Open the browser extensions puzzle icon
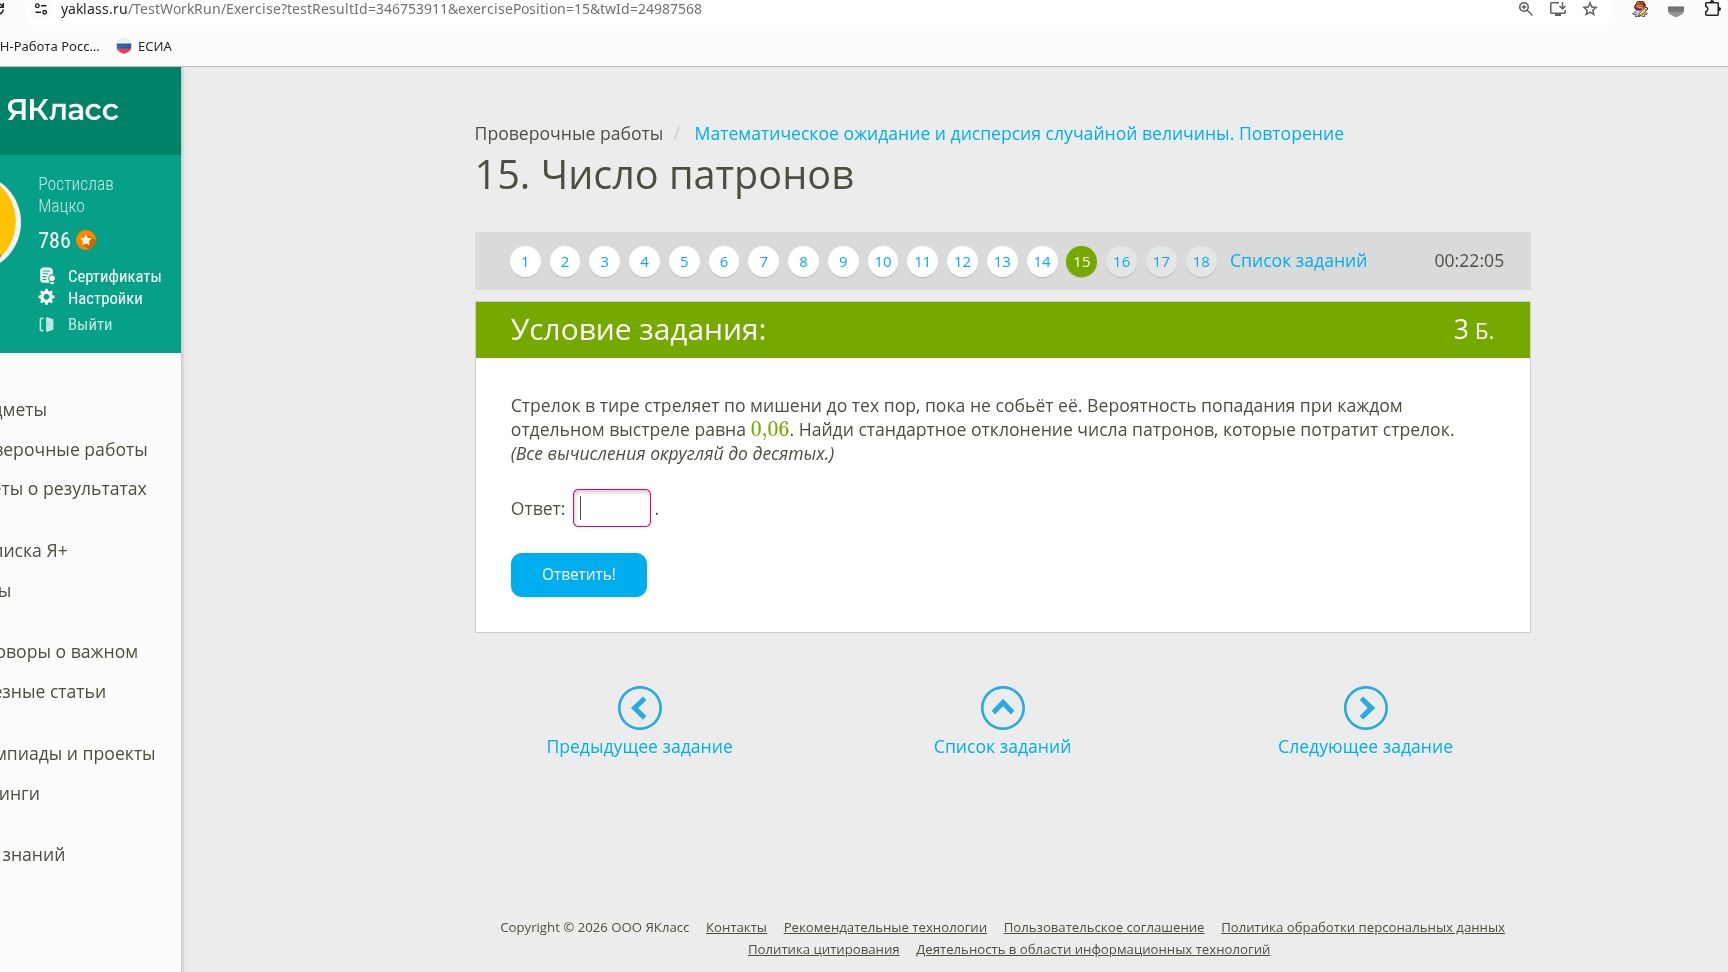 pos(1712,9)
